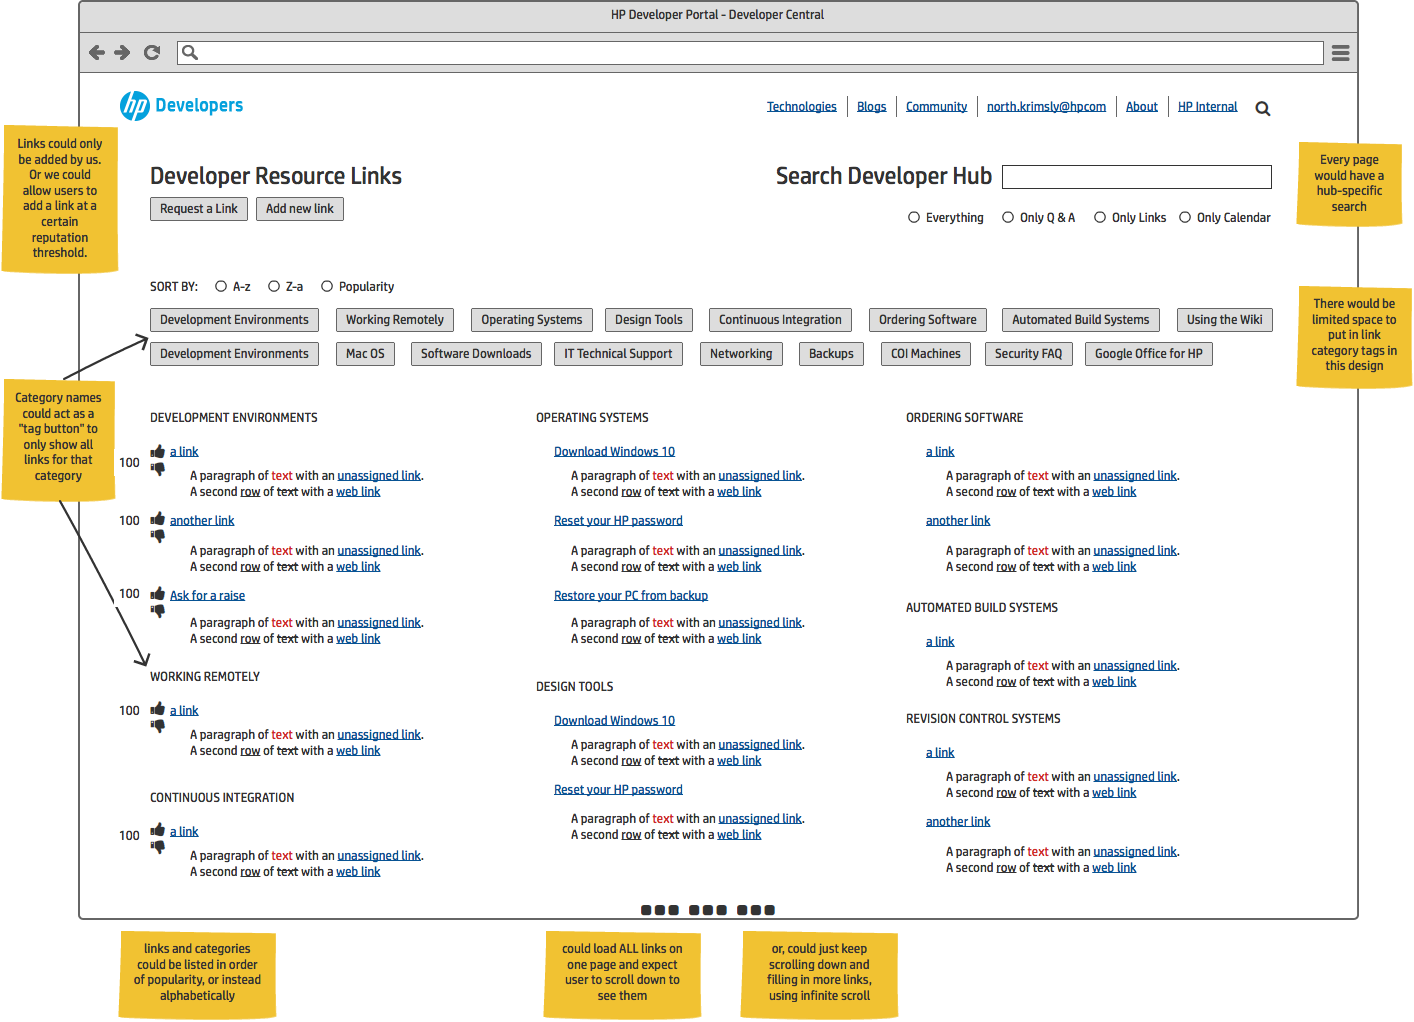Open 'a link' under Revision Control Systems

[x=940, y=753]
